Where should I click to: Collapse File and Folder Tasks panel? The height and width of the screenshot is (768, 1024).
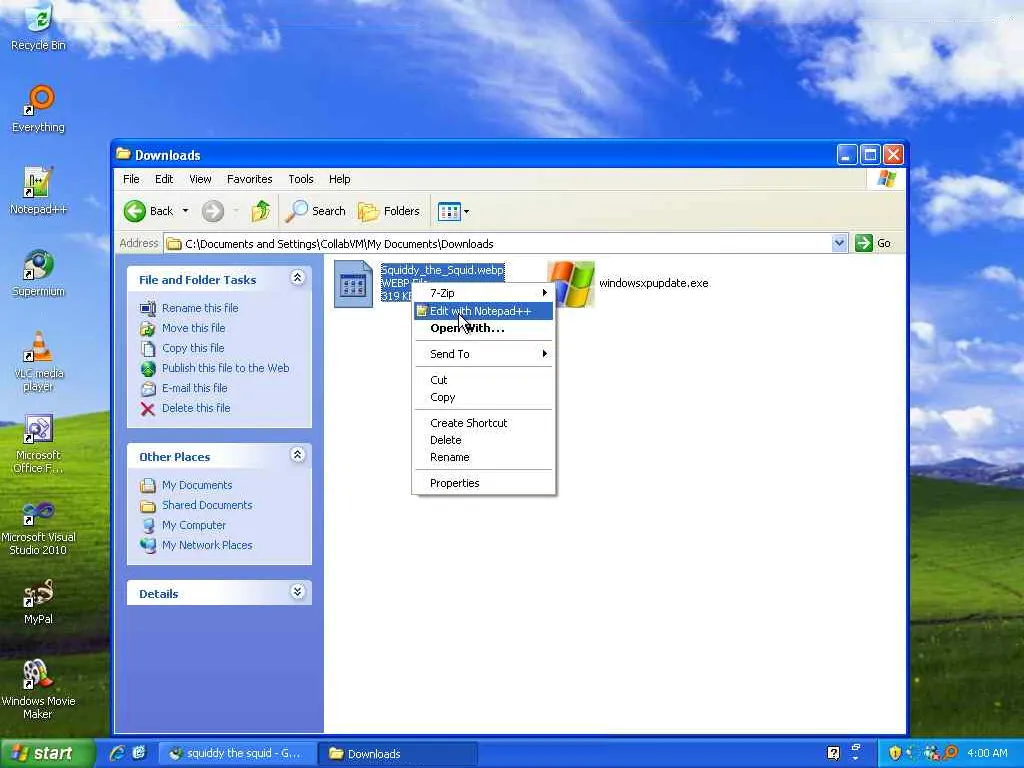tap(297, 278)
